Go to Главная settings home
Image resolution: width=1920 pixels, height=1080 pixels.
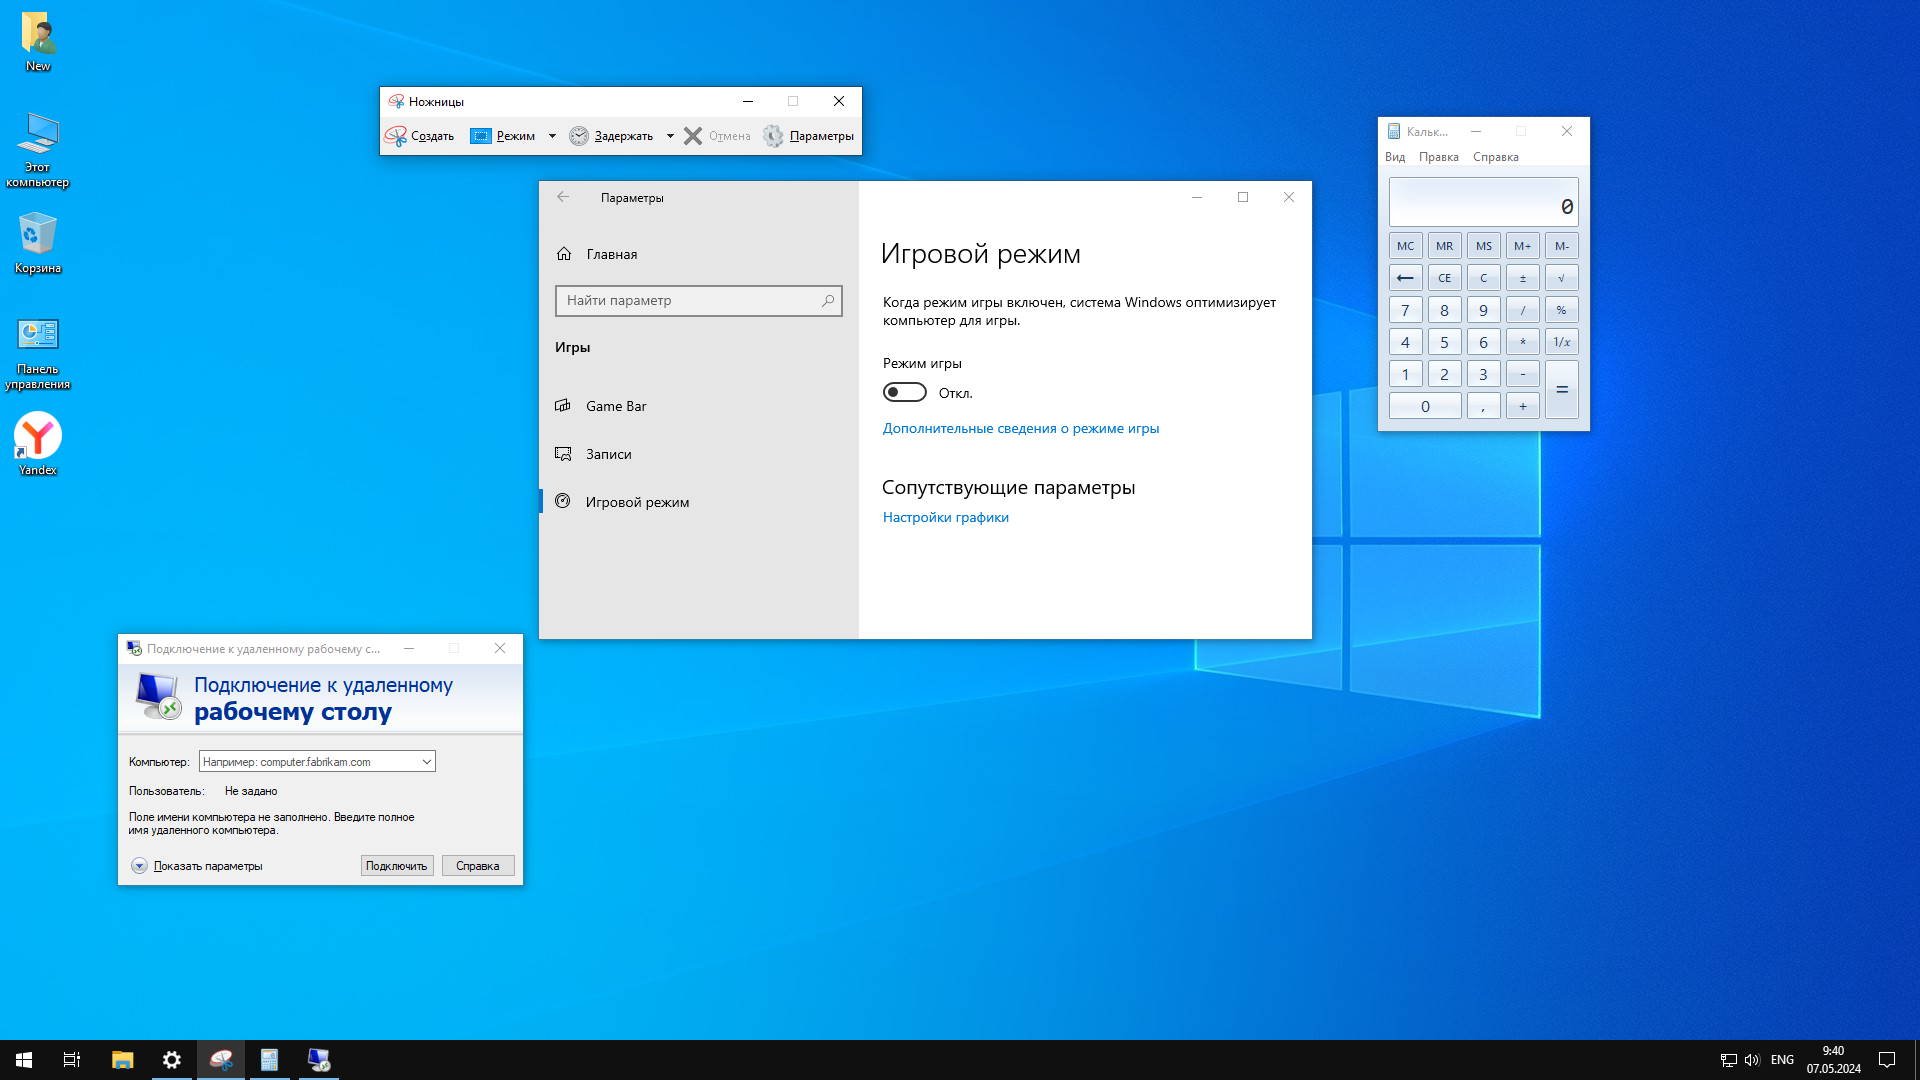611,254
